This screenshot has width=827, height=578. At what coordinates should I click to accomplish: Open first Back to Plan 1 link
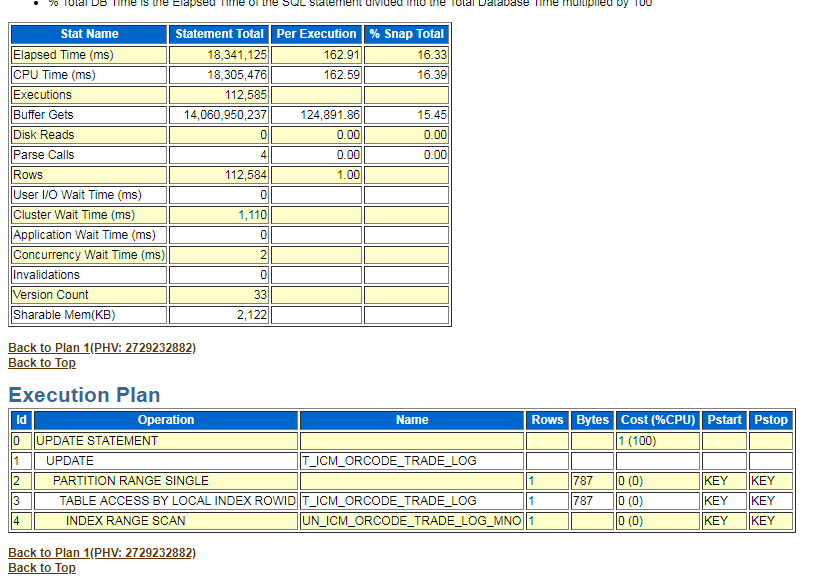102,348
